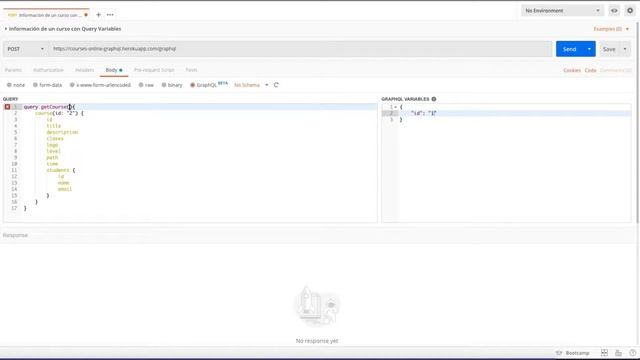The image size is (640, 360).
Task: Click the Send button
Action: click(x=569, y=49)
